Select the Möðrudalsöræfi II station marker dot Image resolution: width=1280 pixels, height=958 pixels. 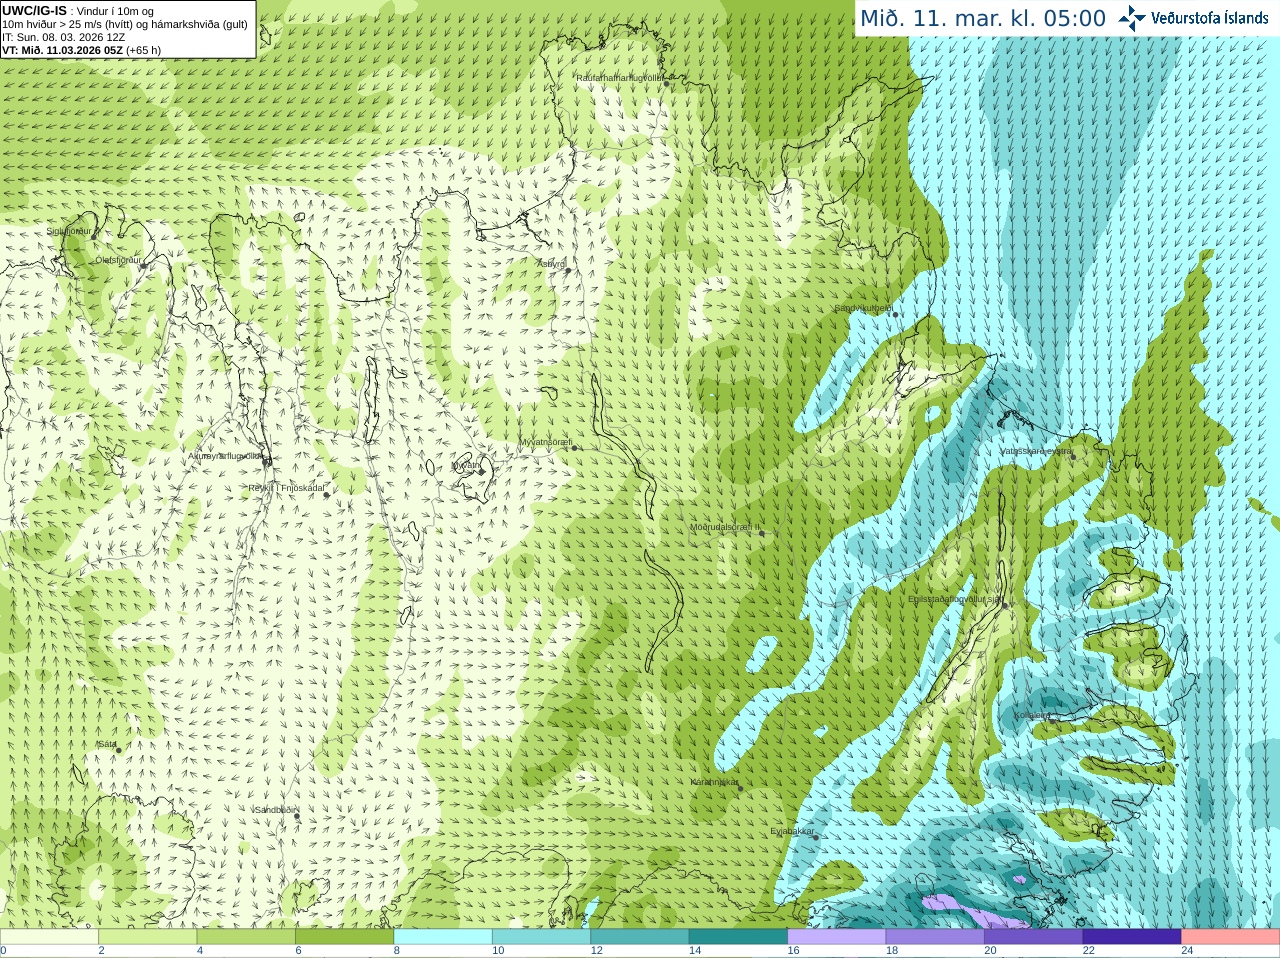762,533
